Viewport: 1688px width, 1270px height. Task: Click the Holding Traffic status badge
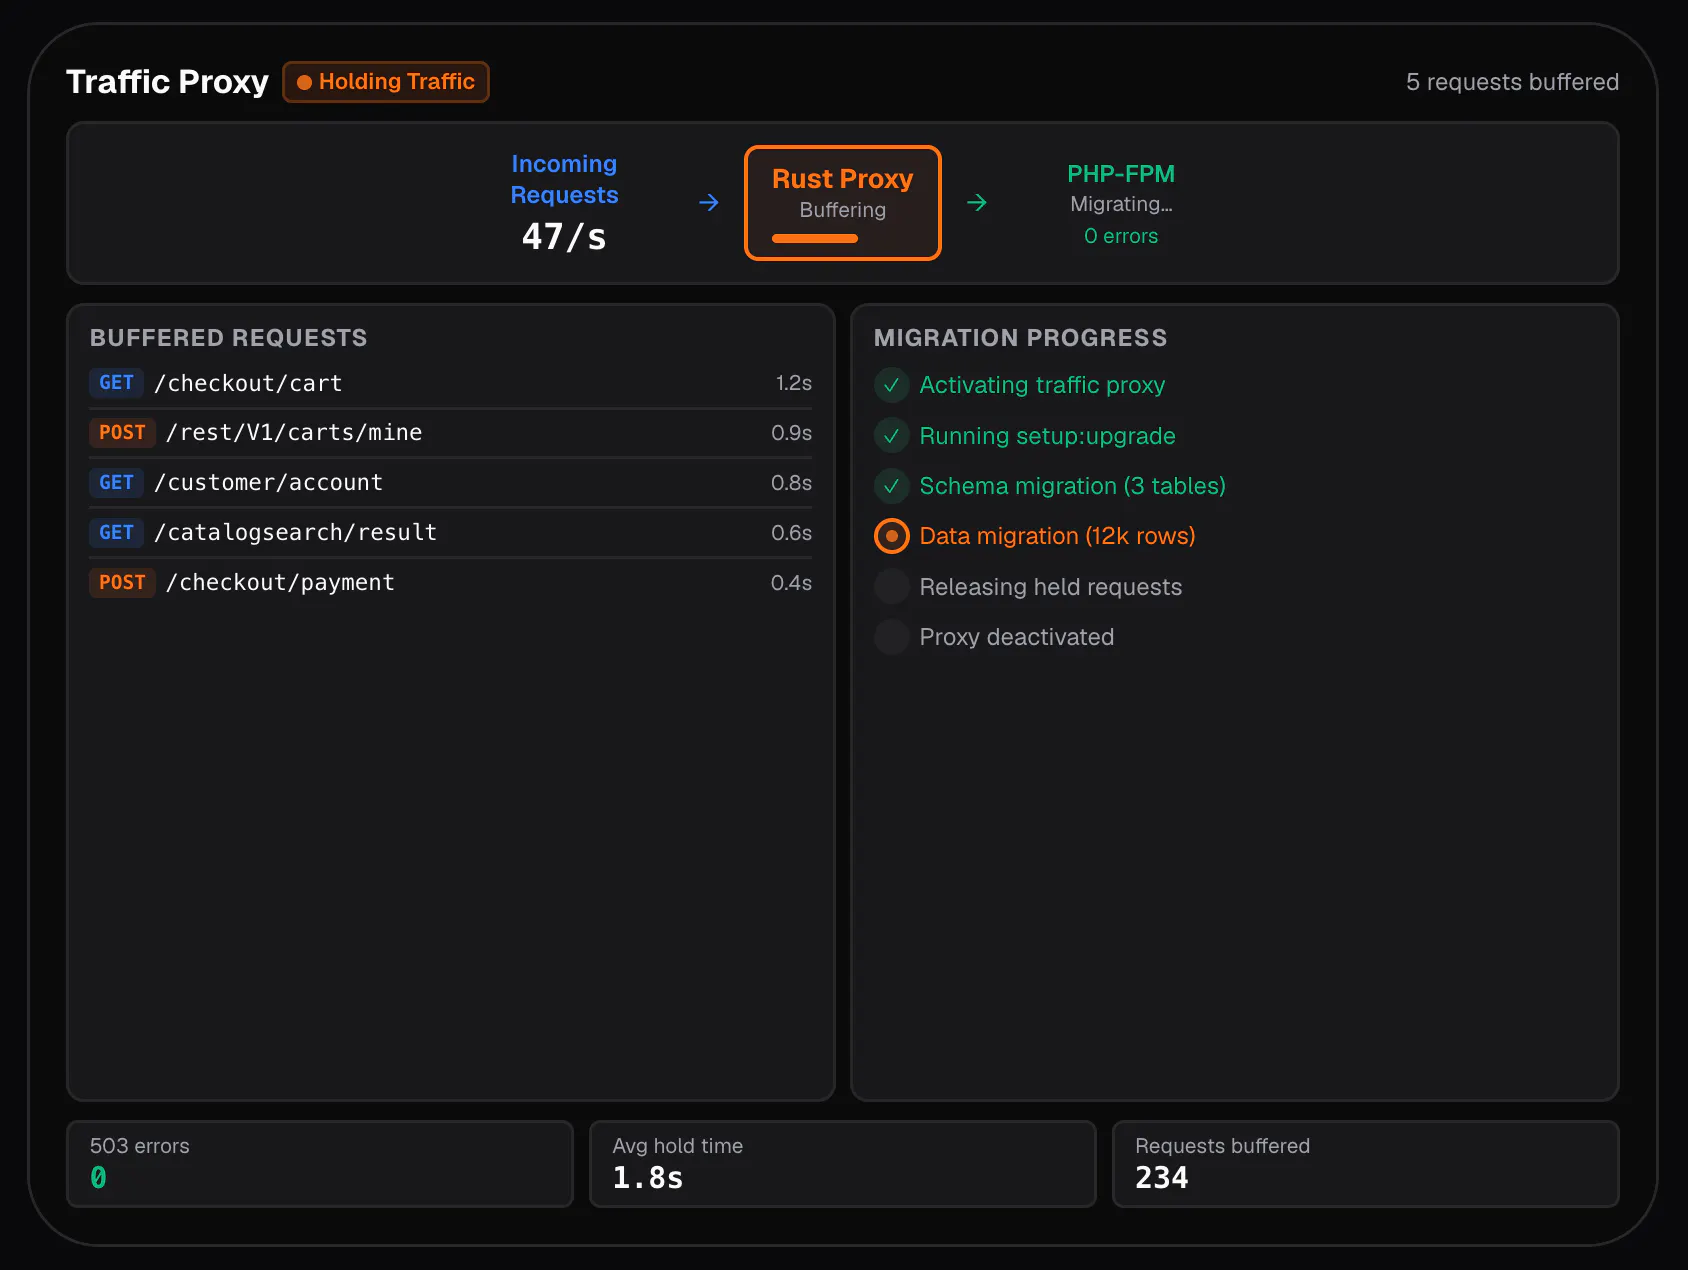pos(386,82)
